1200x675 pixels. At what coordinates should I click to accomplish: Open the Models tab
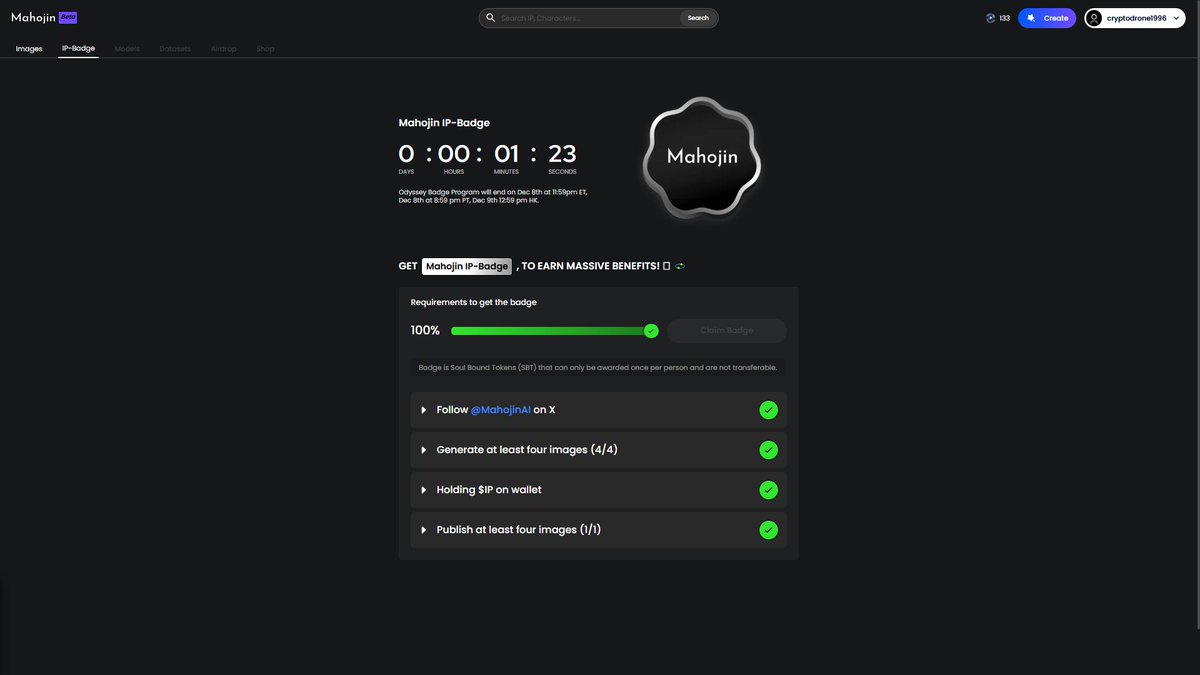point(127,48)
